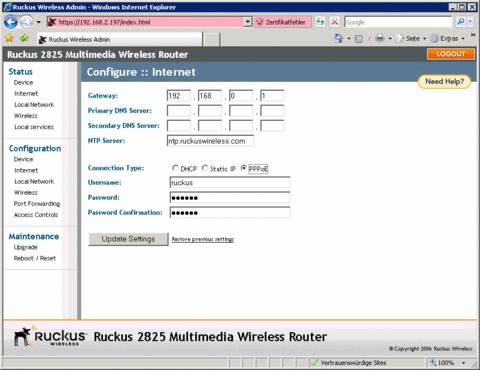Click the Print icon in command bar
Screen dimensions: 480x370
380,38
